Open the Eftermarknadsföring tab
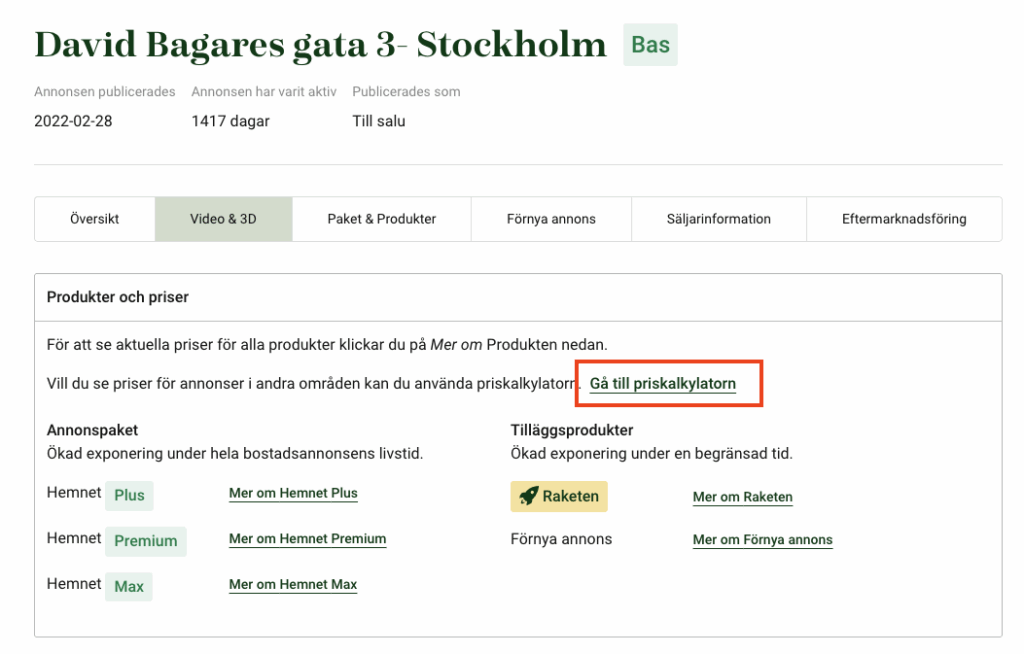The width and height of the screenshot is (1024, 654). pyautogui.click(x=904, y=219)
